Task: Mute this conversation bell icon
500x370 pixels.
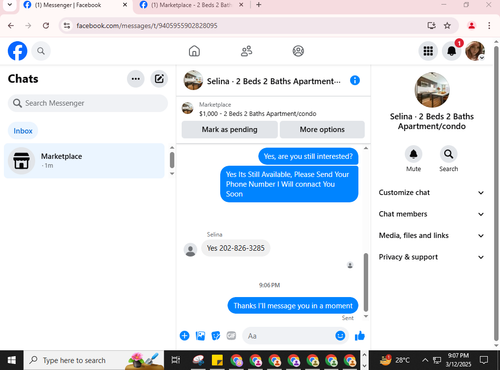Action: coord(413,154)
